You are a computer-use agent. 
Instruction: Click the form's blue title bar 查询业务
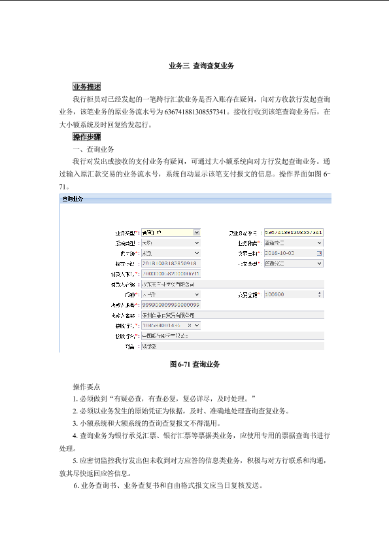point(195,199)
